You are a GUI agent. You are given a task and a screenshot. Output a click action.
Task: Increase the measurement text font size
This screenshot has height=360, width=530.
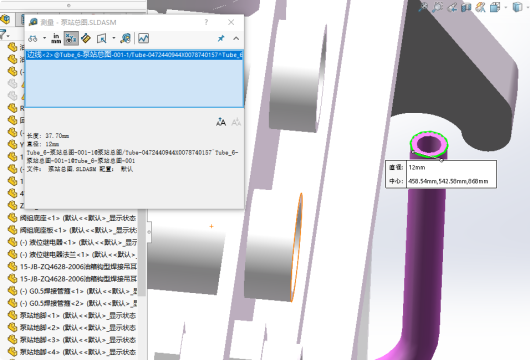click(x=221, y=122)
